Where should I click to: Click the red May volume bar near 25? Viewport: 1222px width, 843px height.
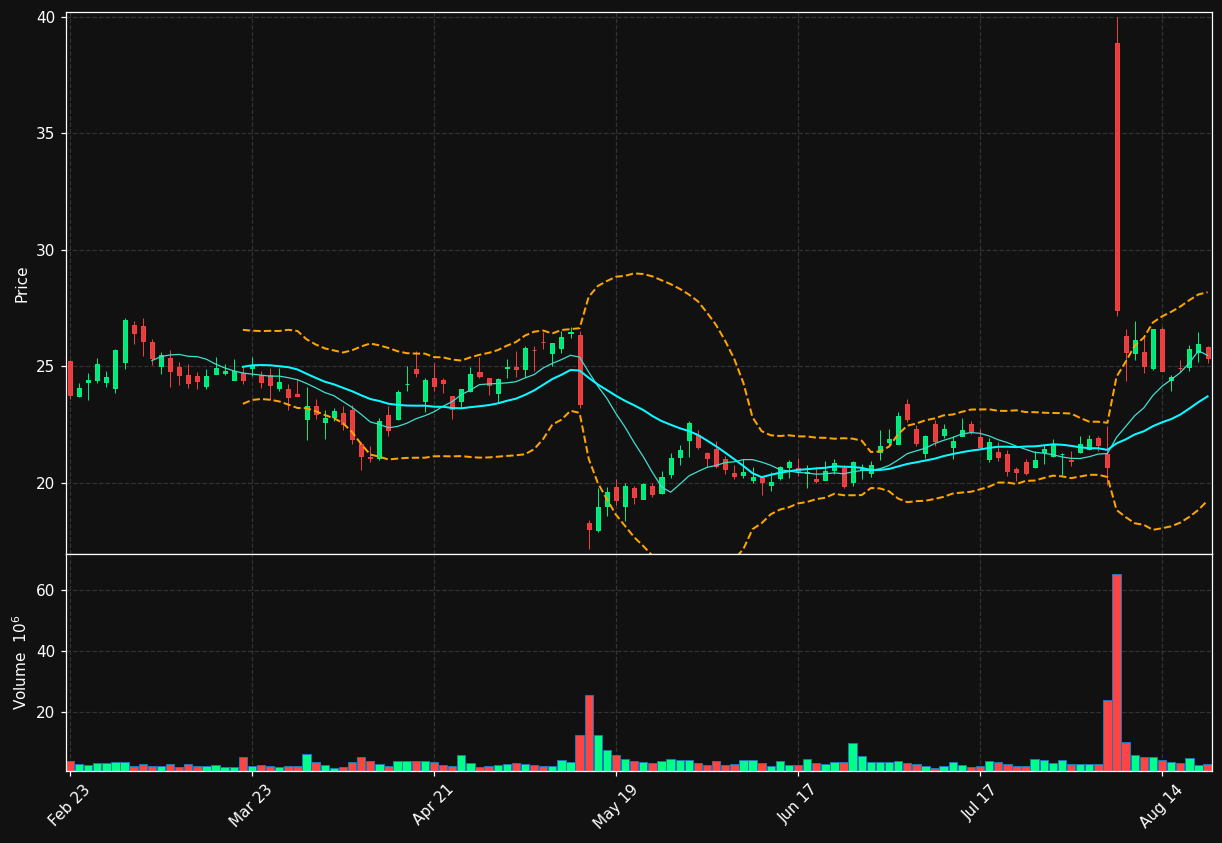pyautogui.click(x=589, y=733)
